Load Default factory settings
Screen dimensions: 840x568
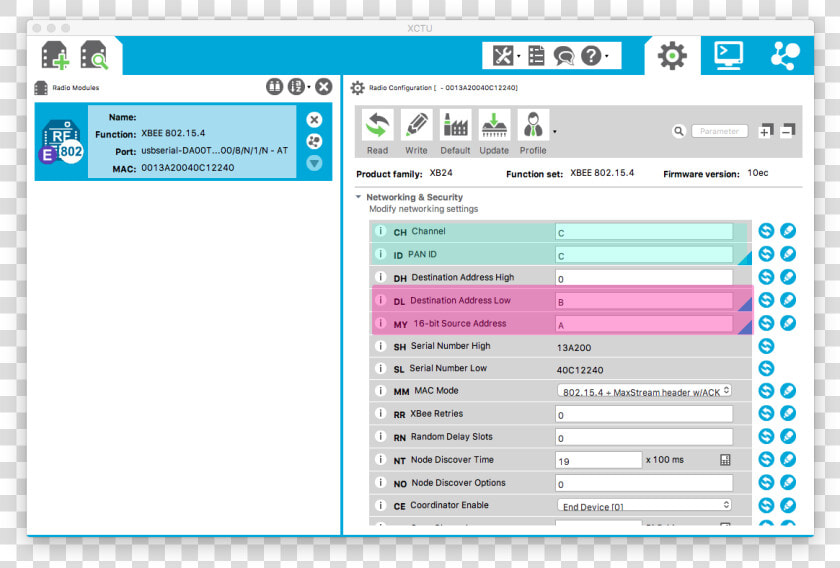point(455,132)
